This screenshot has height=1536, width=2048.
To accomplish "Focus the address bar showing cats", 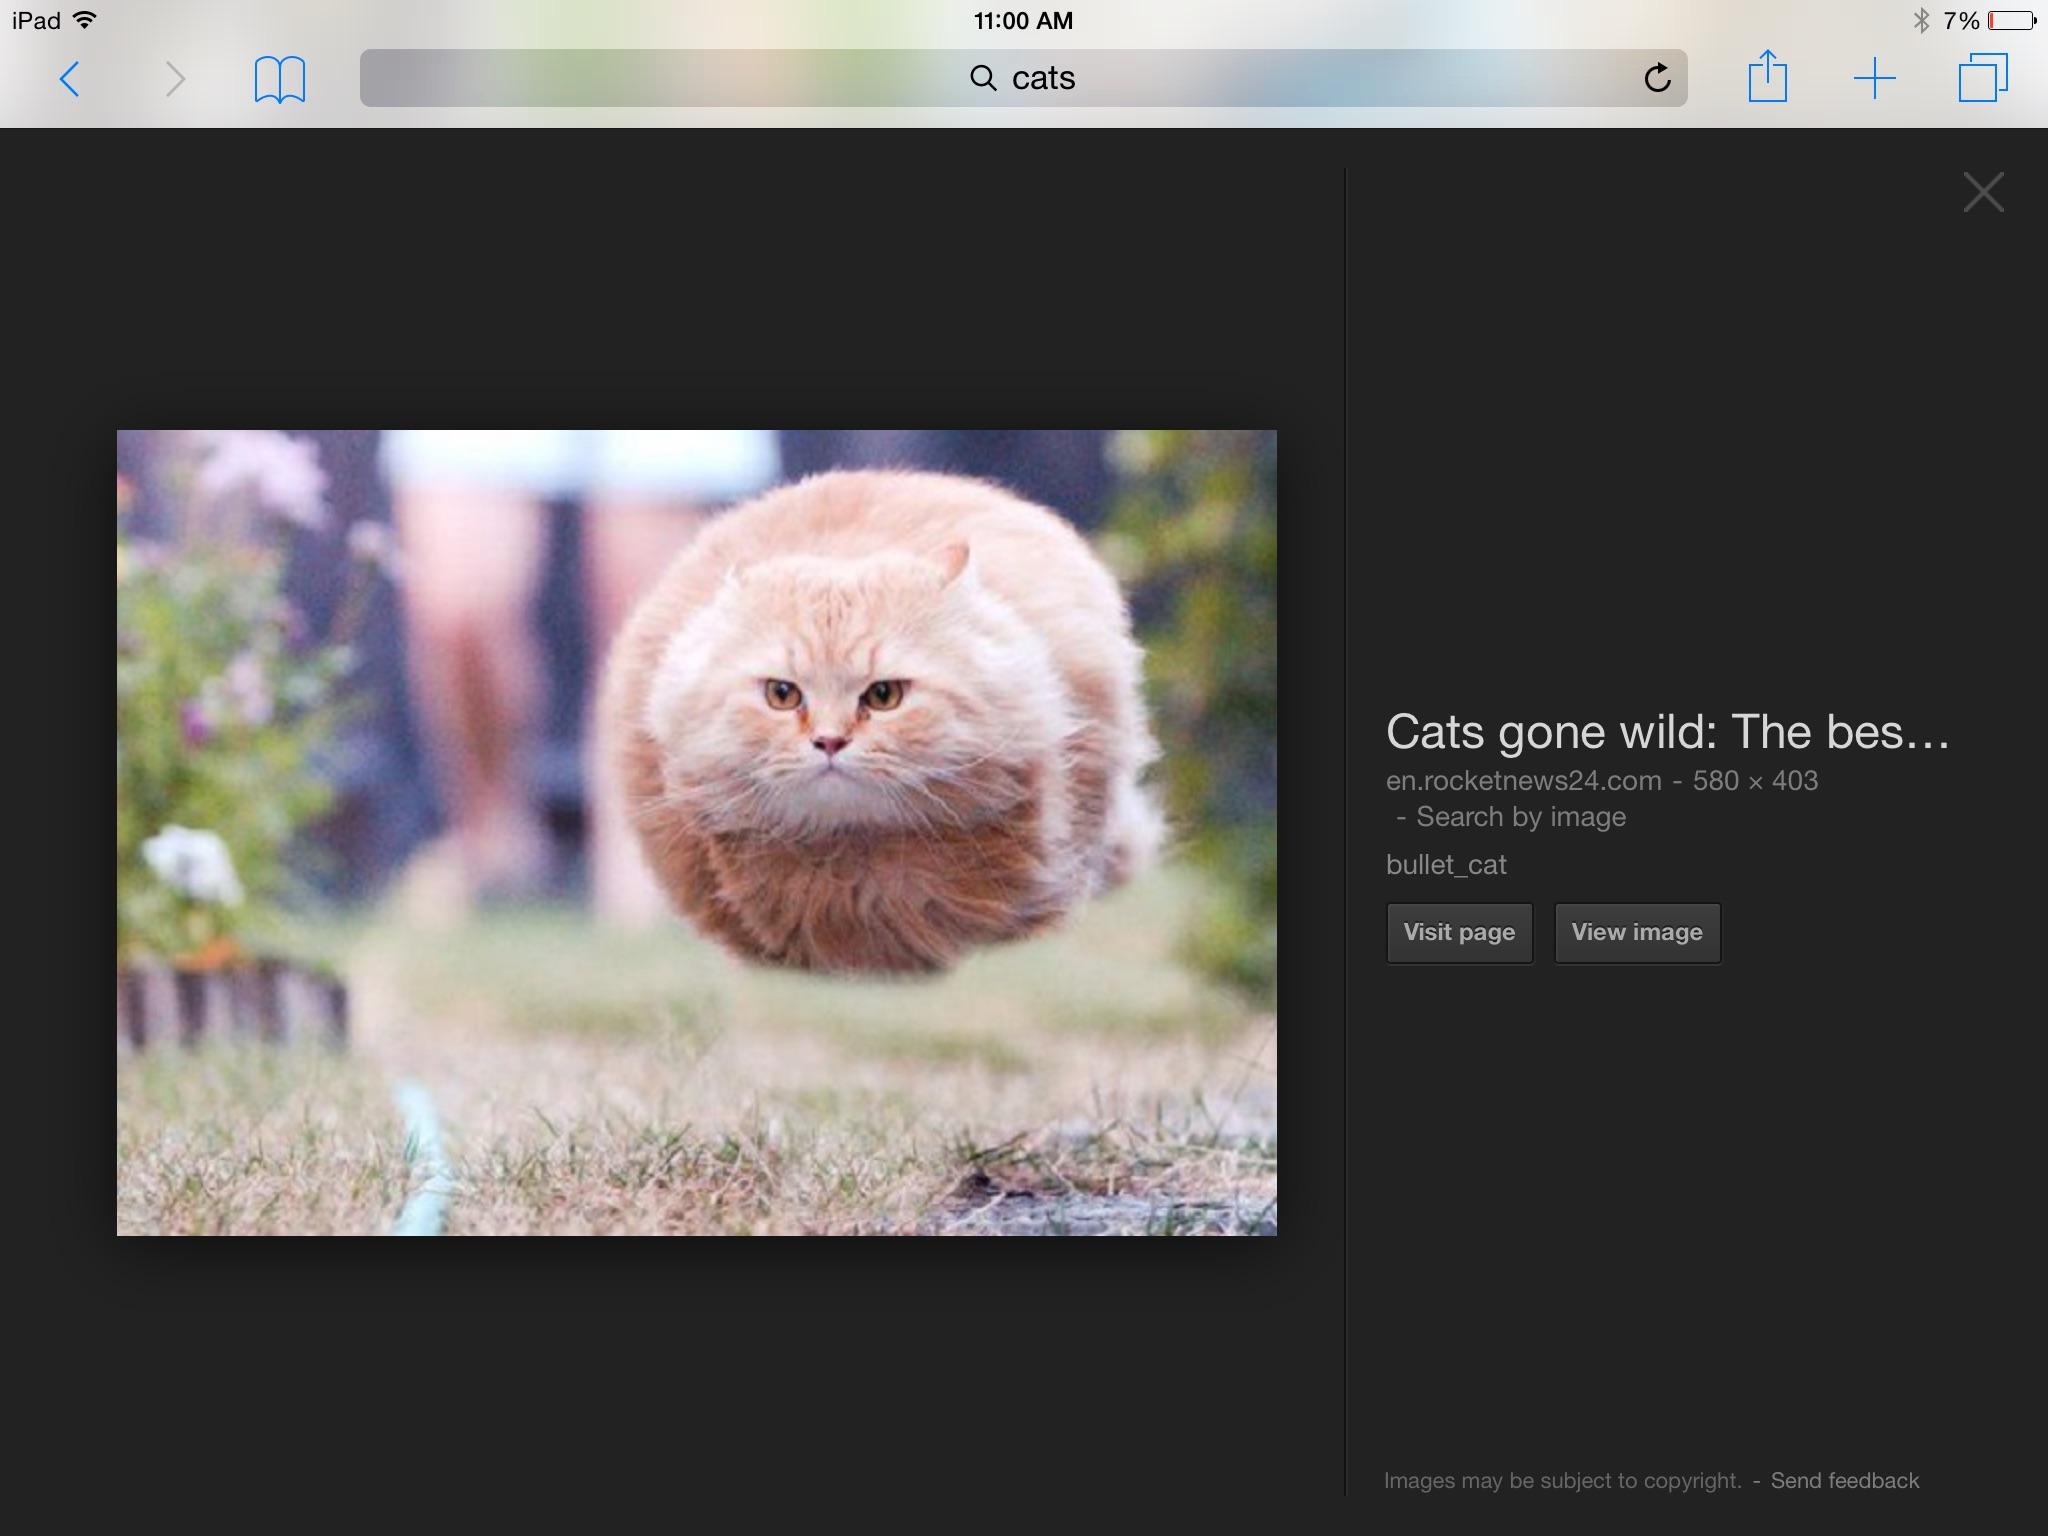I will point(1024,78).
